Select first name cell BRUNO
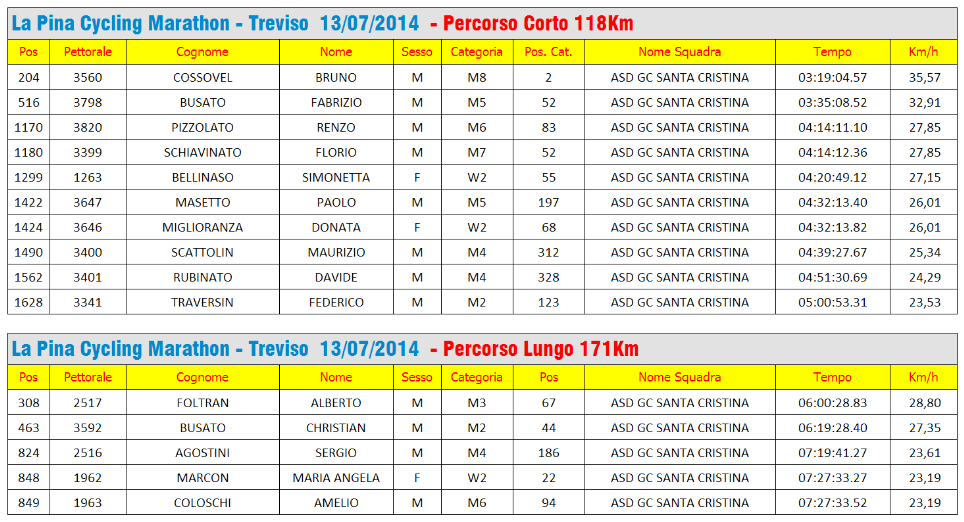This screenshot has width=964, height=522. tap(336, 77)
